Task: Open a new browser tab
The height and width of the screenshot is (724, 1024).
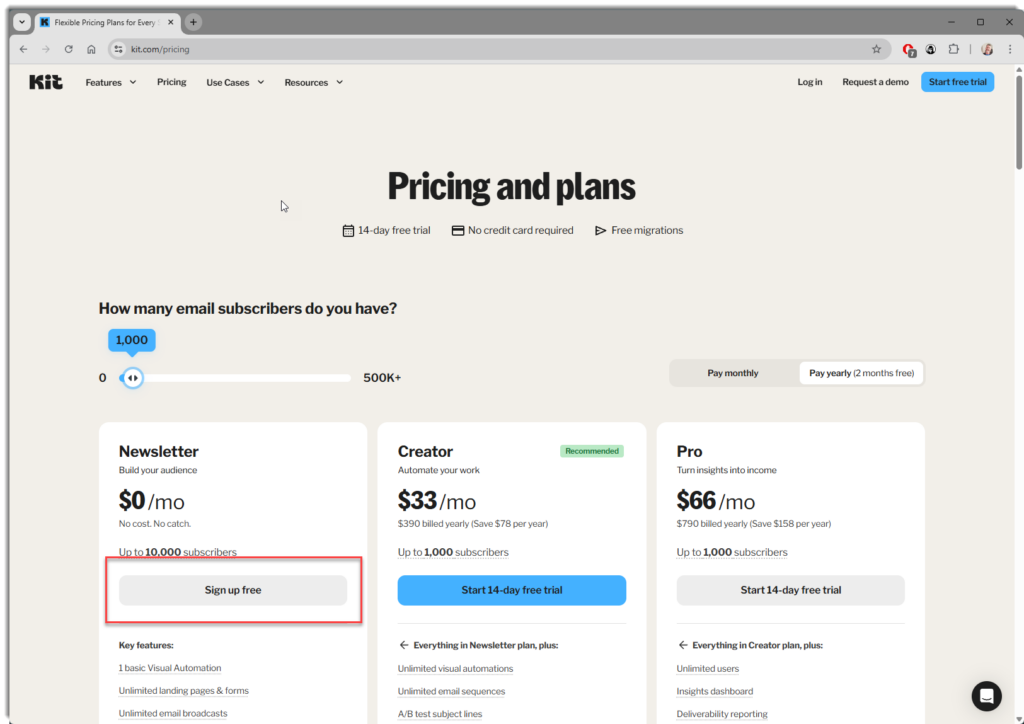Action: (193, 22)
